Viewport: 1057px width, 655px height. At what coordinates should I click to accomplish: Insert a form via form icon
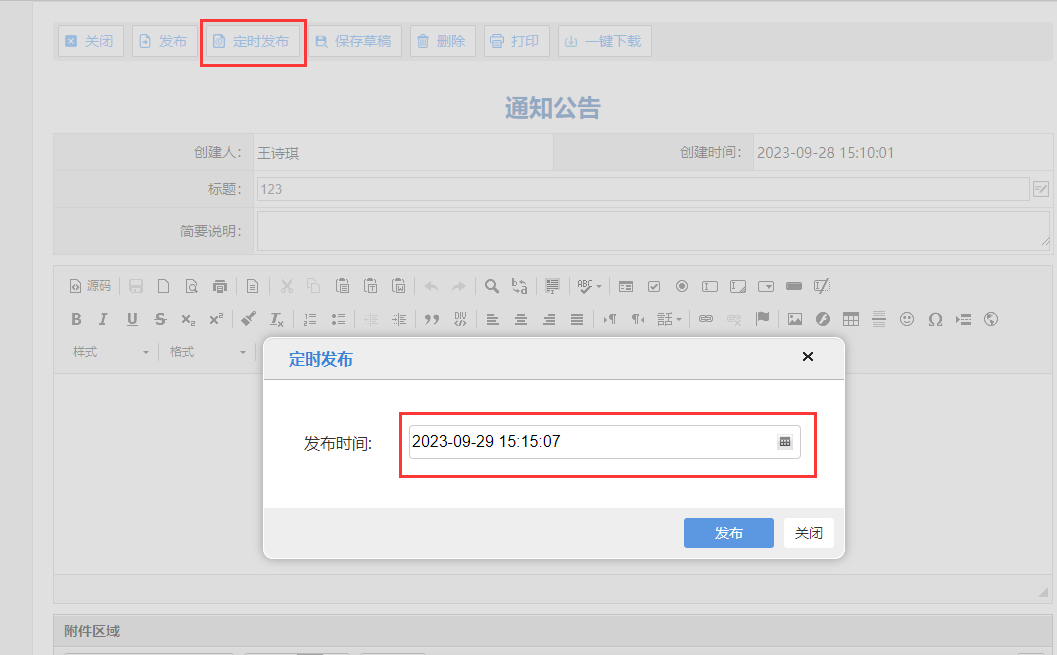pos(626,286)
